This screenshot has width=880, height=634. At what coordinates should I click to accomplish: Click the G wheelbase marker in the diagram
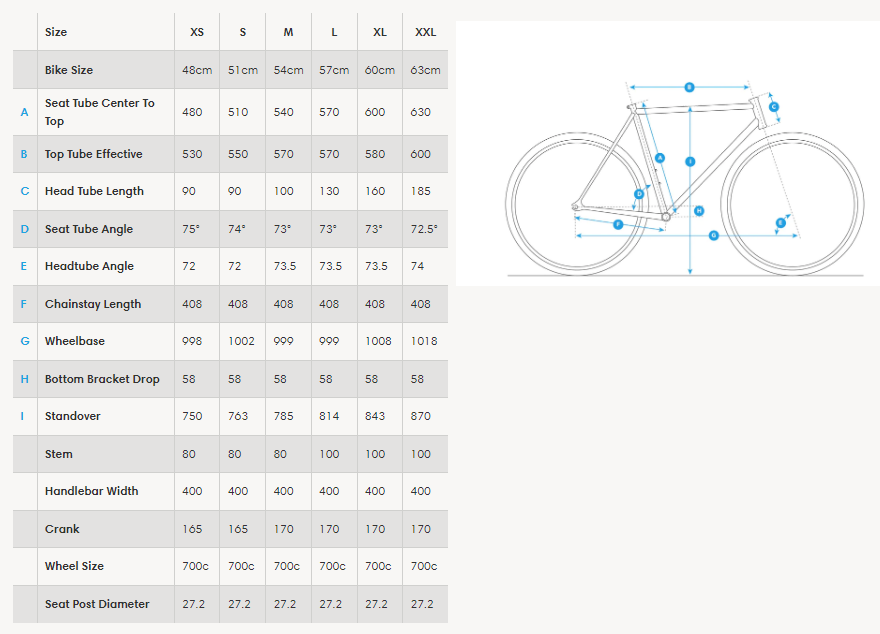pyautogui.click(x=714, y=235)
